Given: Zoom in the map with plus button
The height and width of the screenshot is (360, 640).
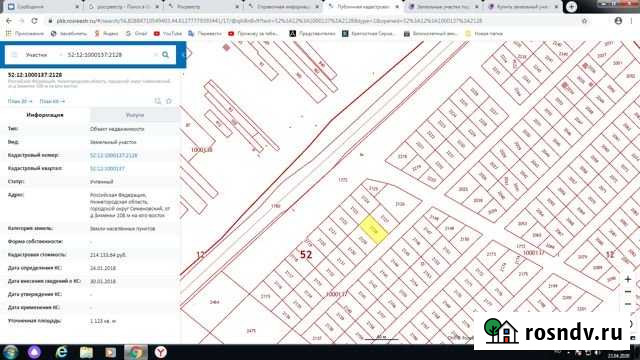Looking at the screenshot, I should 628,279.
